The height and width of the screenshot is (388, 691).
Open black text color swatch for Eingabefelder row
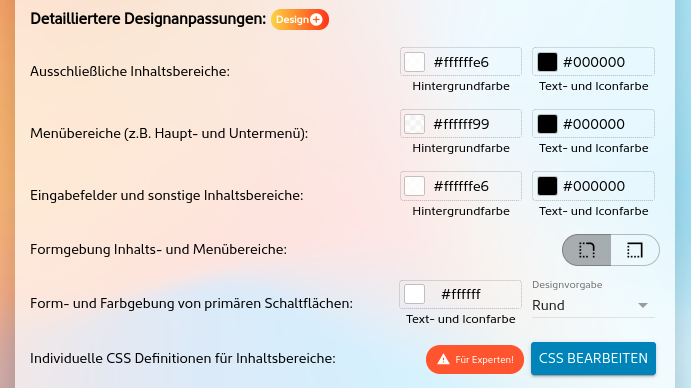pos(547,186)
